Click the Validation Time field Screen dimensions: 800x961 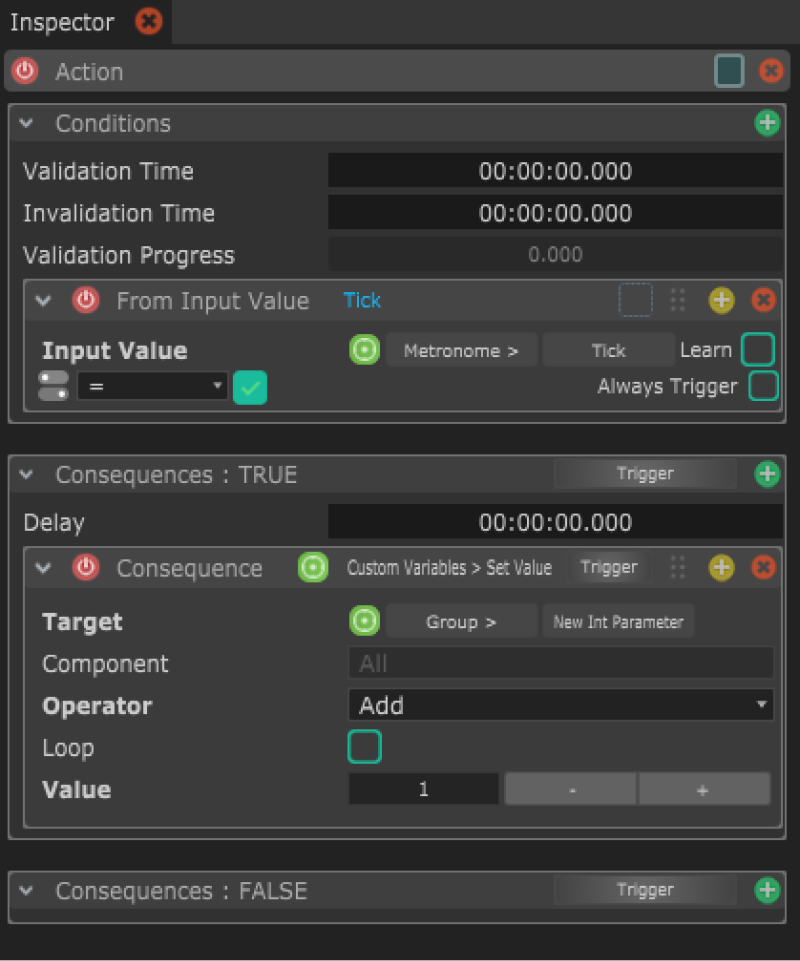click(x=555, y=171)
